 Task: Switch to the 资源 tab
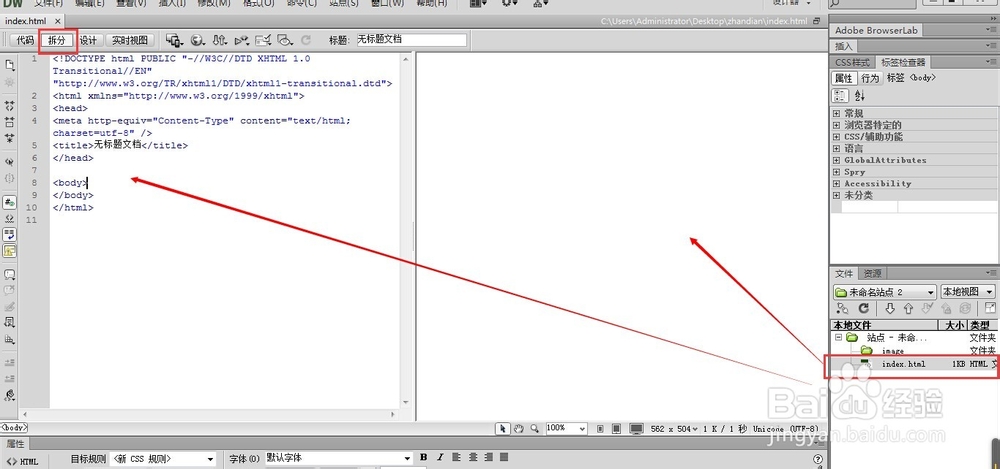(x=872, y=274)
